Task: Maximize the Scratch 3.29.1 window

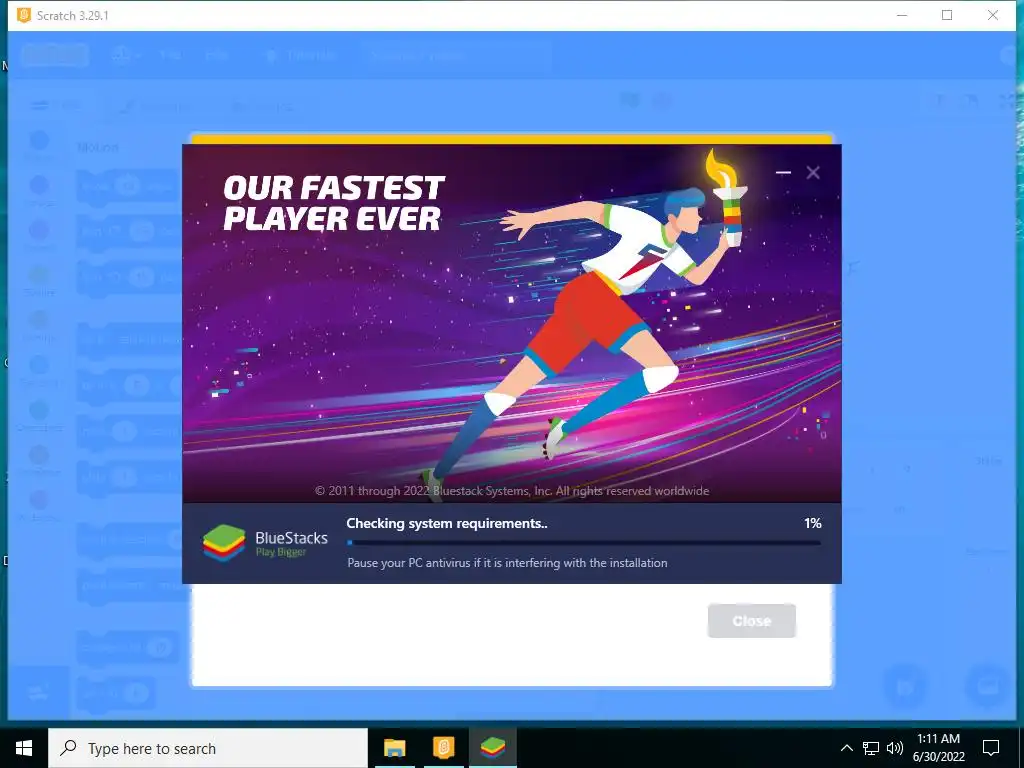Action: pyautogui.click(x=947, y=15)
